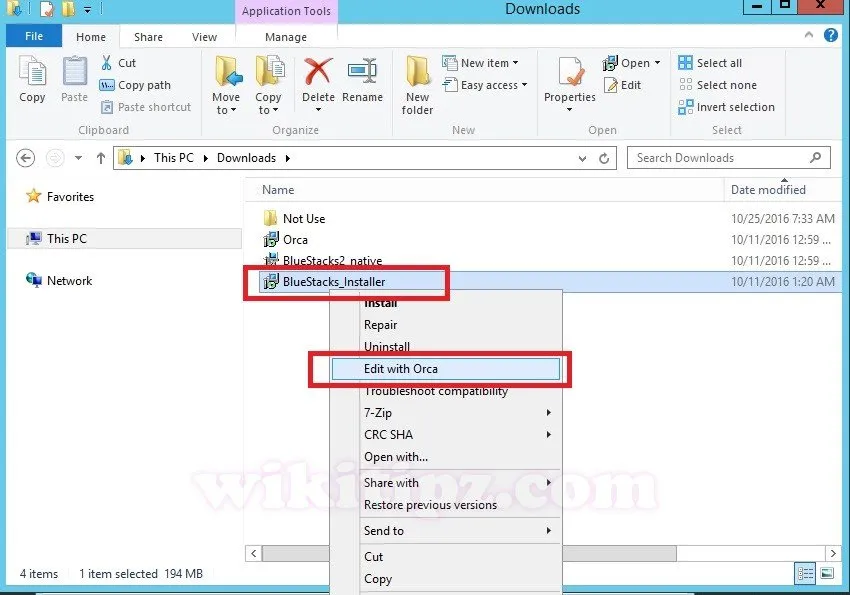Click the Paste clipboard icon
This screenshot has height=595, width=850.
tap(74, 71)
